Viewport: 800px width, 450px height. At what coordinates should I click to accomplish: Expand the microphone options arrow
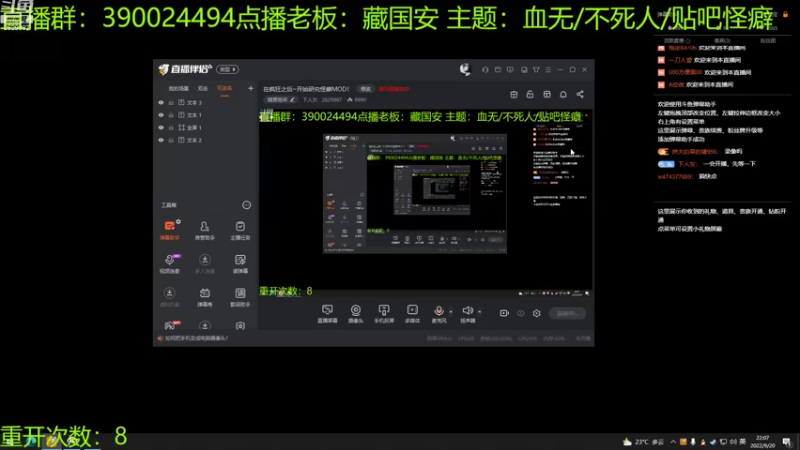451,311
